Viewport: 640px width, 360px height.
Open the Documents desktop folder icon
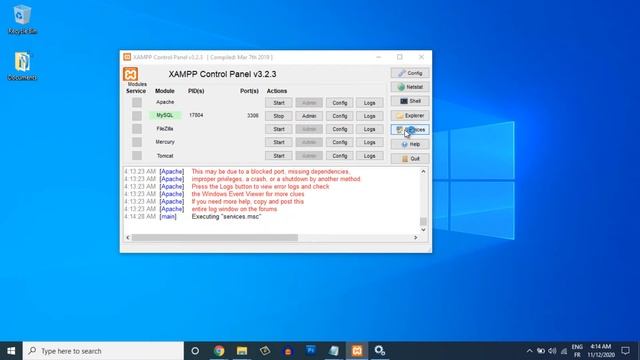(x=22, y=66)
